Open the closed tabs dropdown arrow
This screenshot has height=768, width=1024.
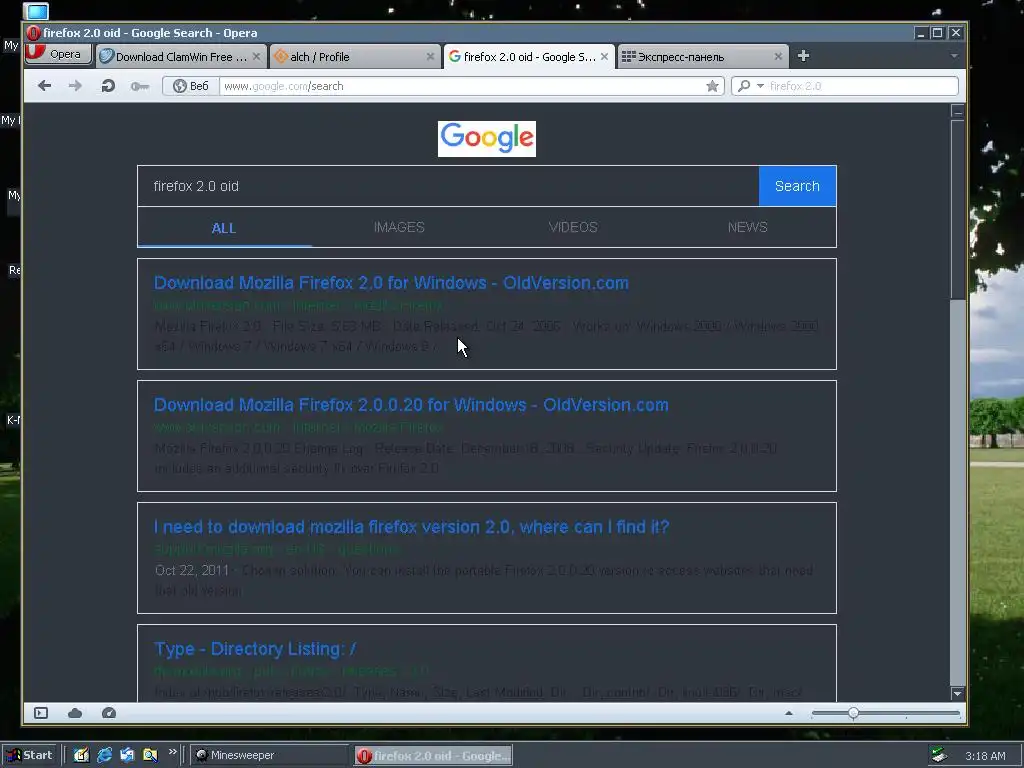[x=954, y=56]
